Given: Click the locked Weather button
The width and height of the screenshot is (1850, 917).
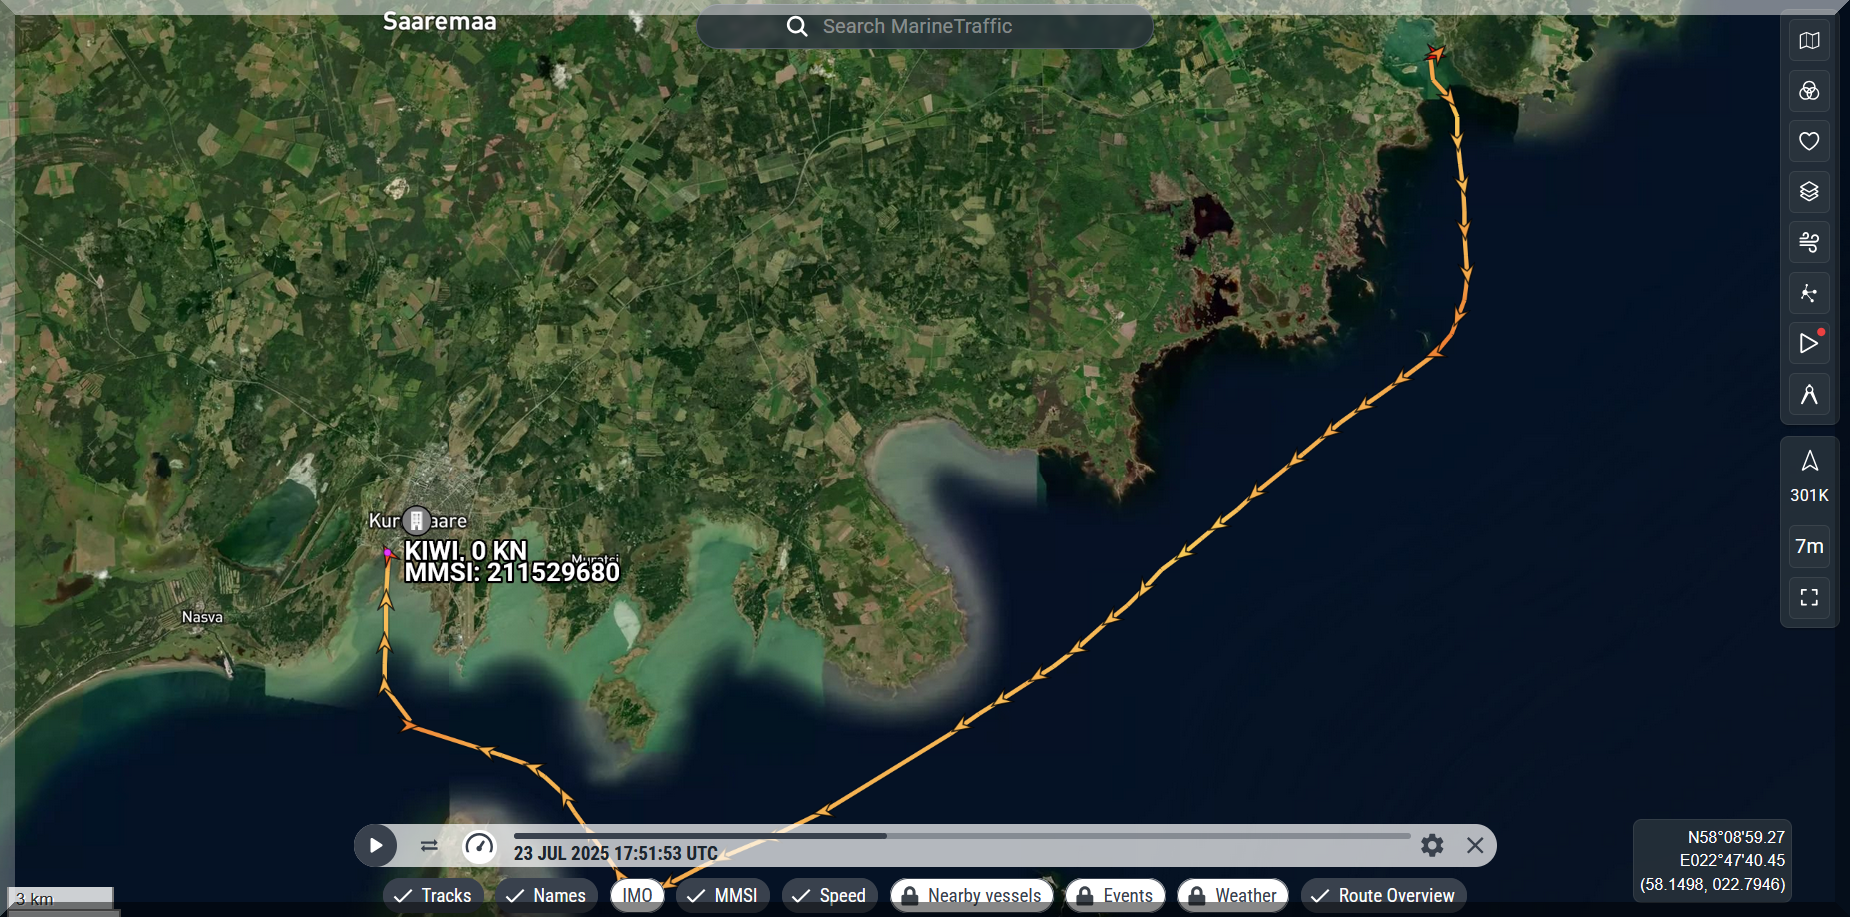Looking at the screenshot, I should coord(1232,895).
